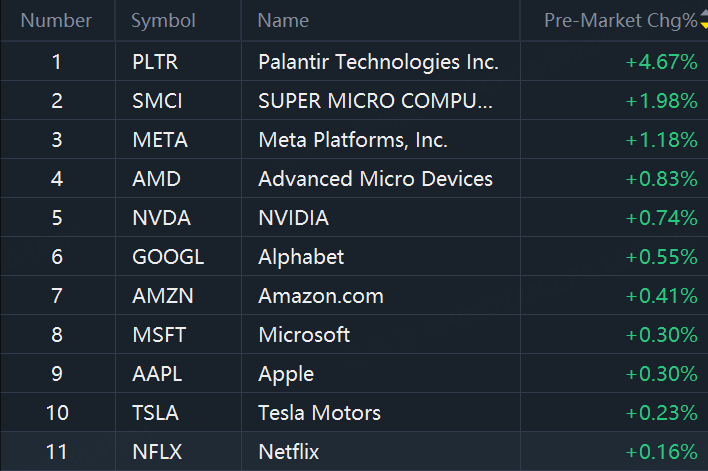The height and width of the screenshot is (471, 708).
Task: Sort by the Pre-Market Chg% column header
Action: tap(620, 20)
